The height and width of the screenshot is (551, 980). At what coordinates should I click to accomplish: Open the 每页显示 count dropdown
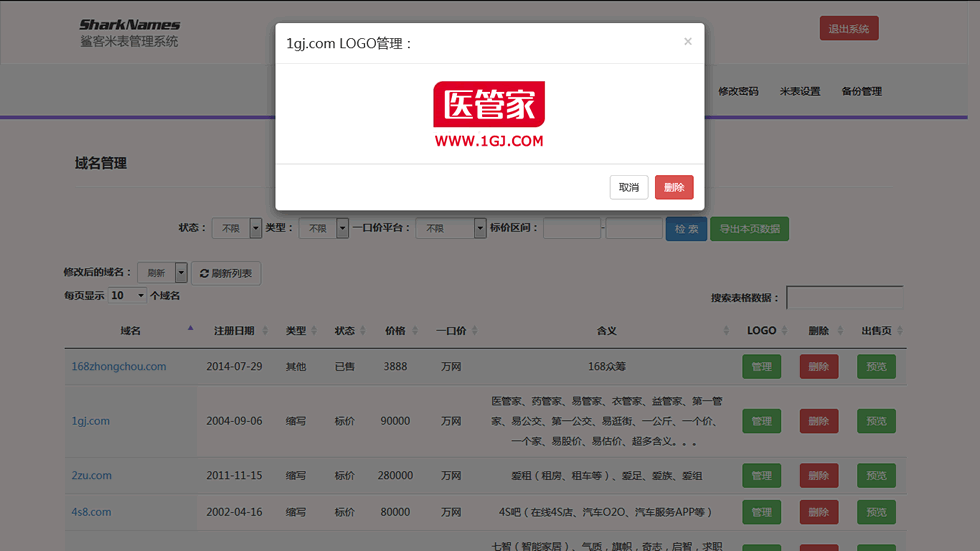click(127, 295)
